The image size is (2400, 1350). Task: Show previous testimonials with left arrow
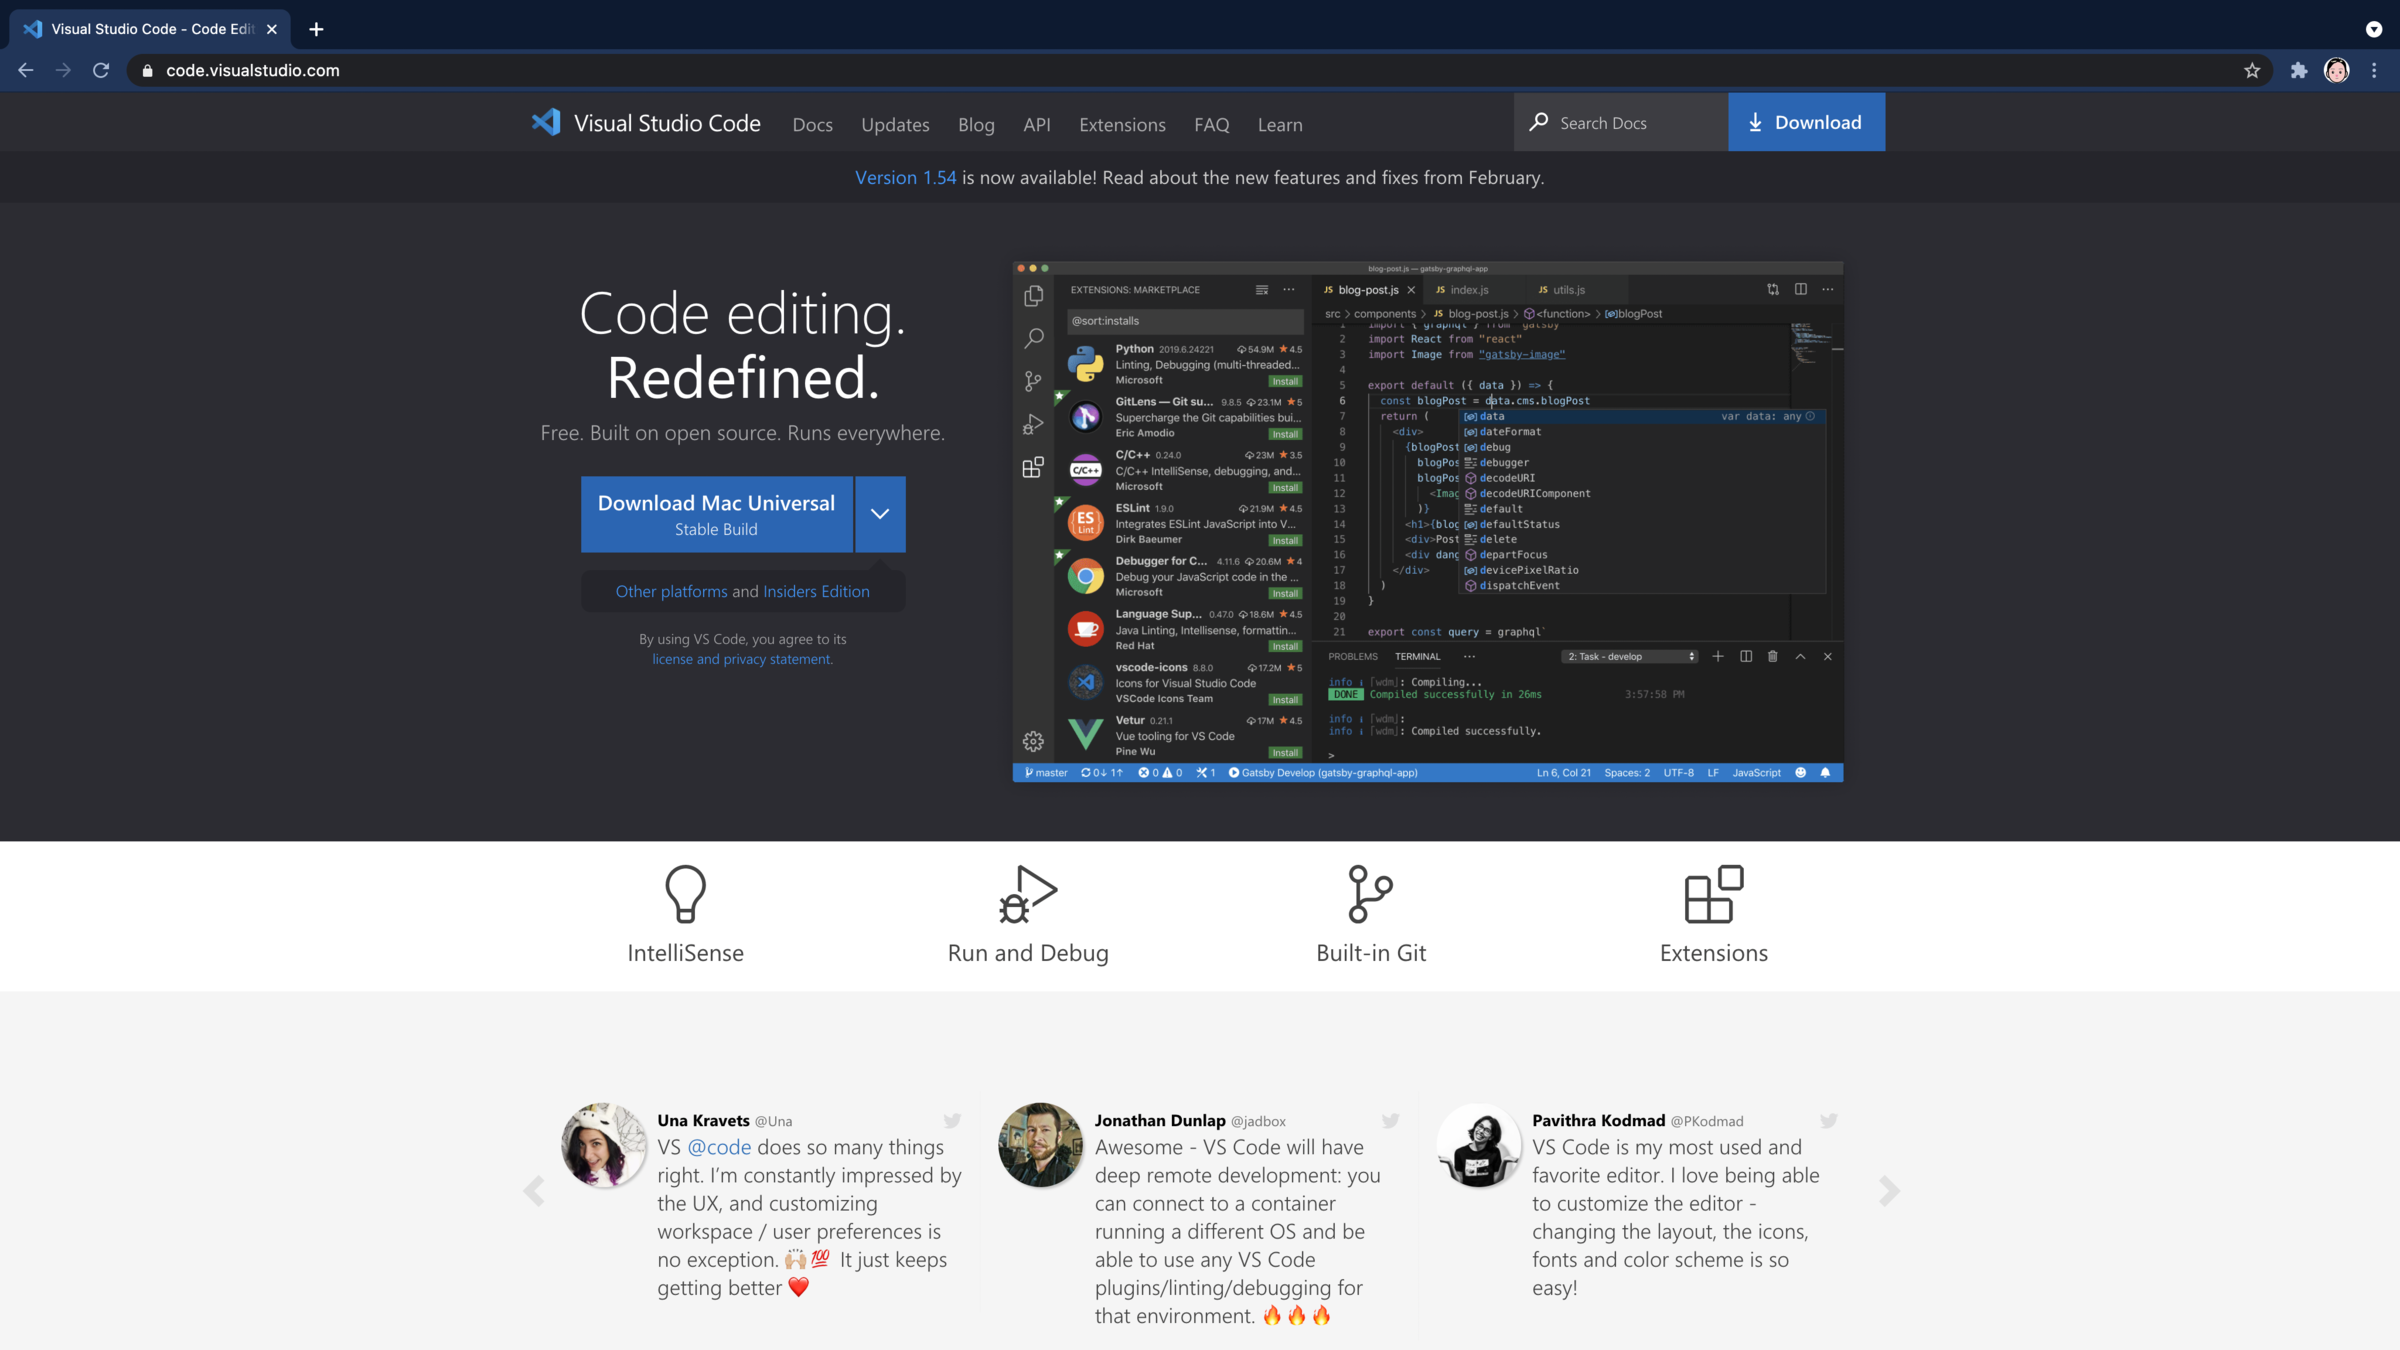pyautogui.click(x=534, y=1191)
